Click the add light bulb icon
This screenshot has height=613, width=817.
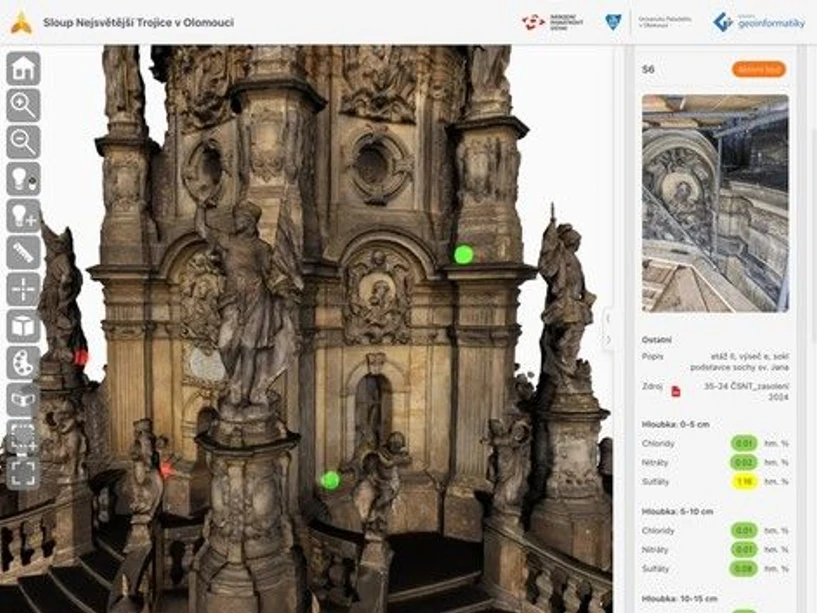coord(23,215)
